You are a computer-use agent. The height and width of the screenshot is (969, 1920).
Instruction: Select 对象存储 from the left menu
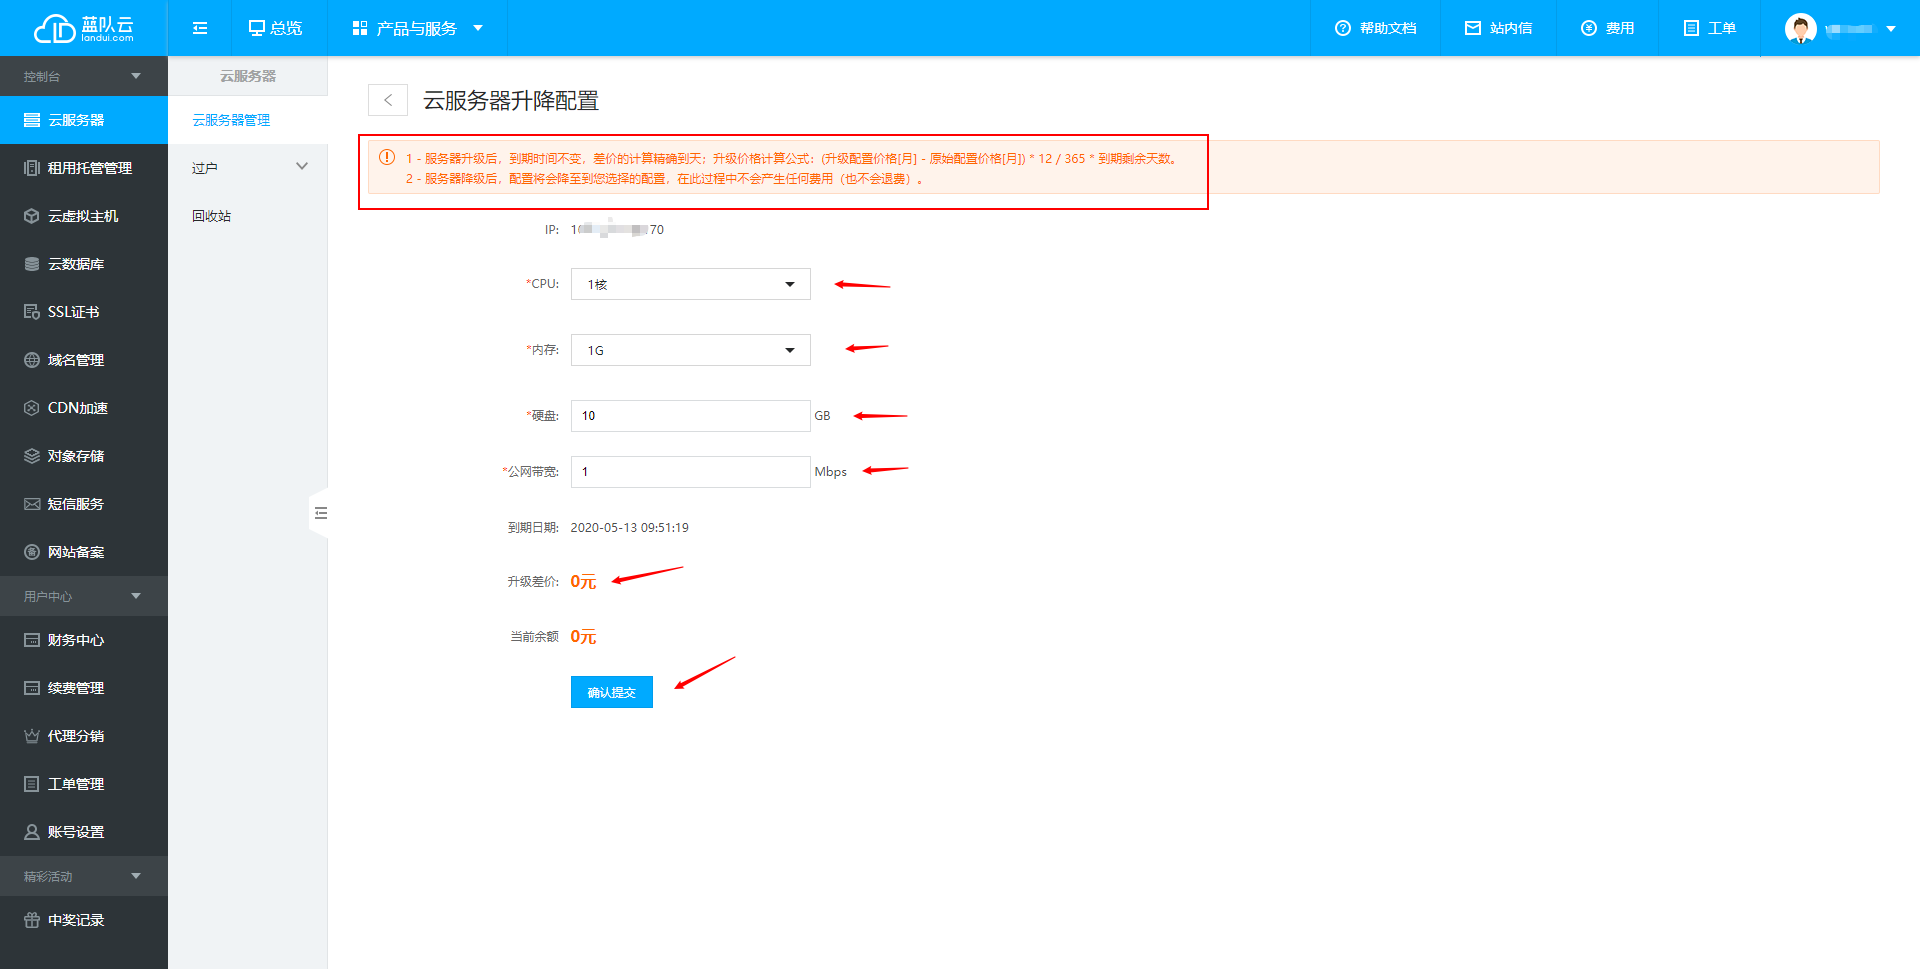75,455
